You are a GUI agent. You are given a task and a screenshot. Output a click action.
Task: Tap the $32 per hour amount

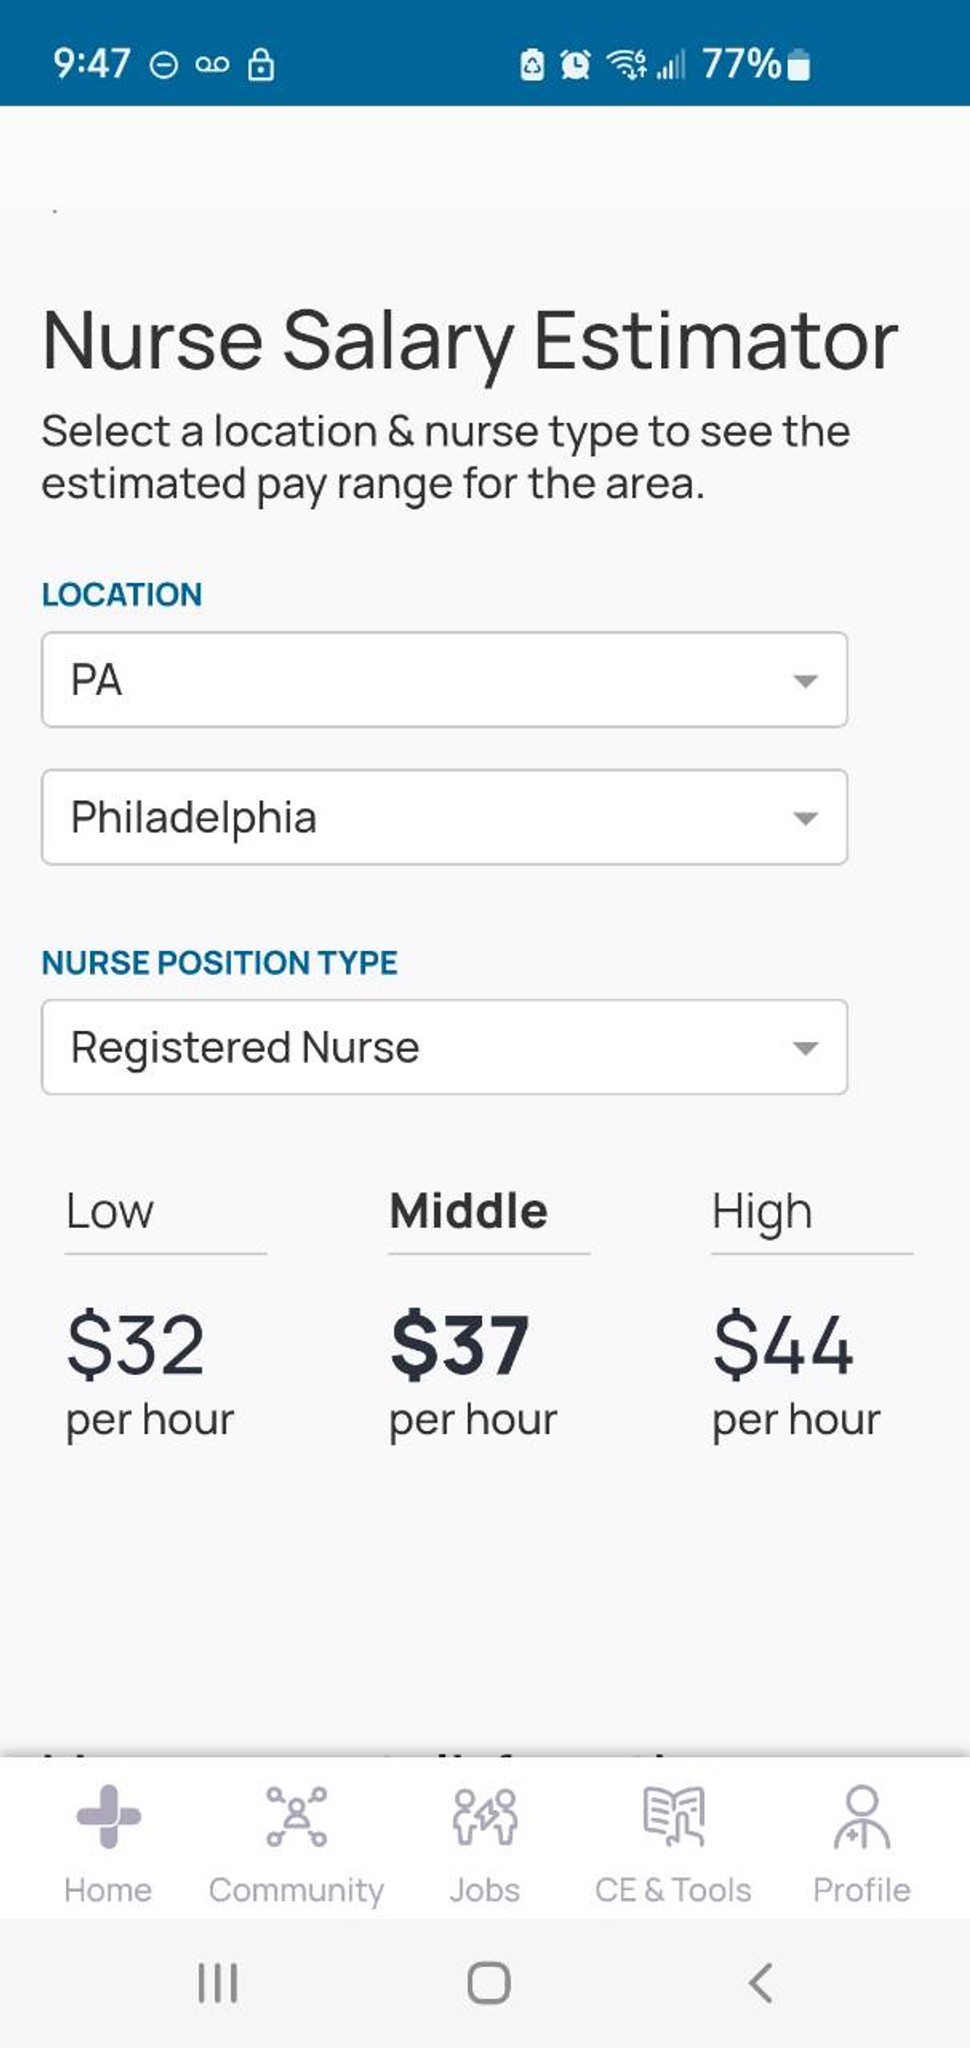coord(136,1346)
